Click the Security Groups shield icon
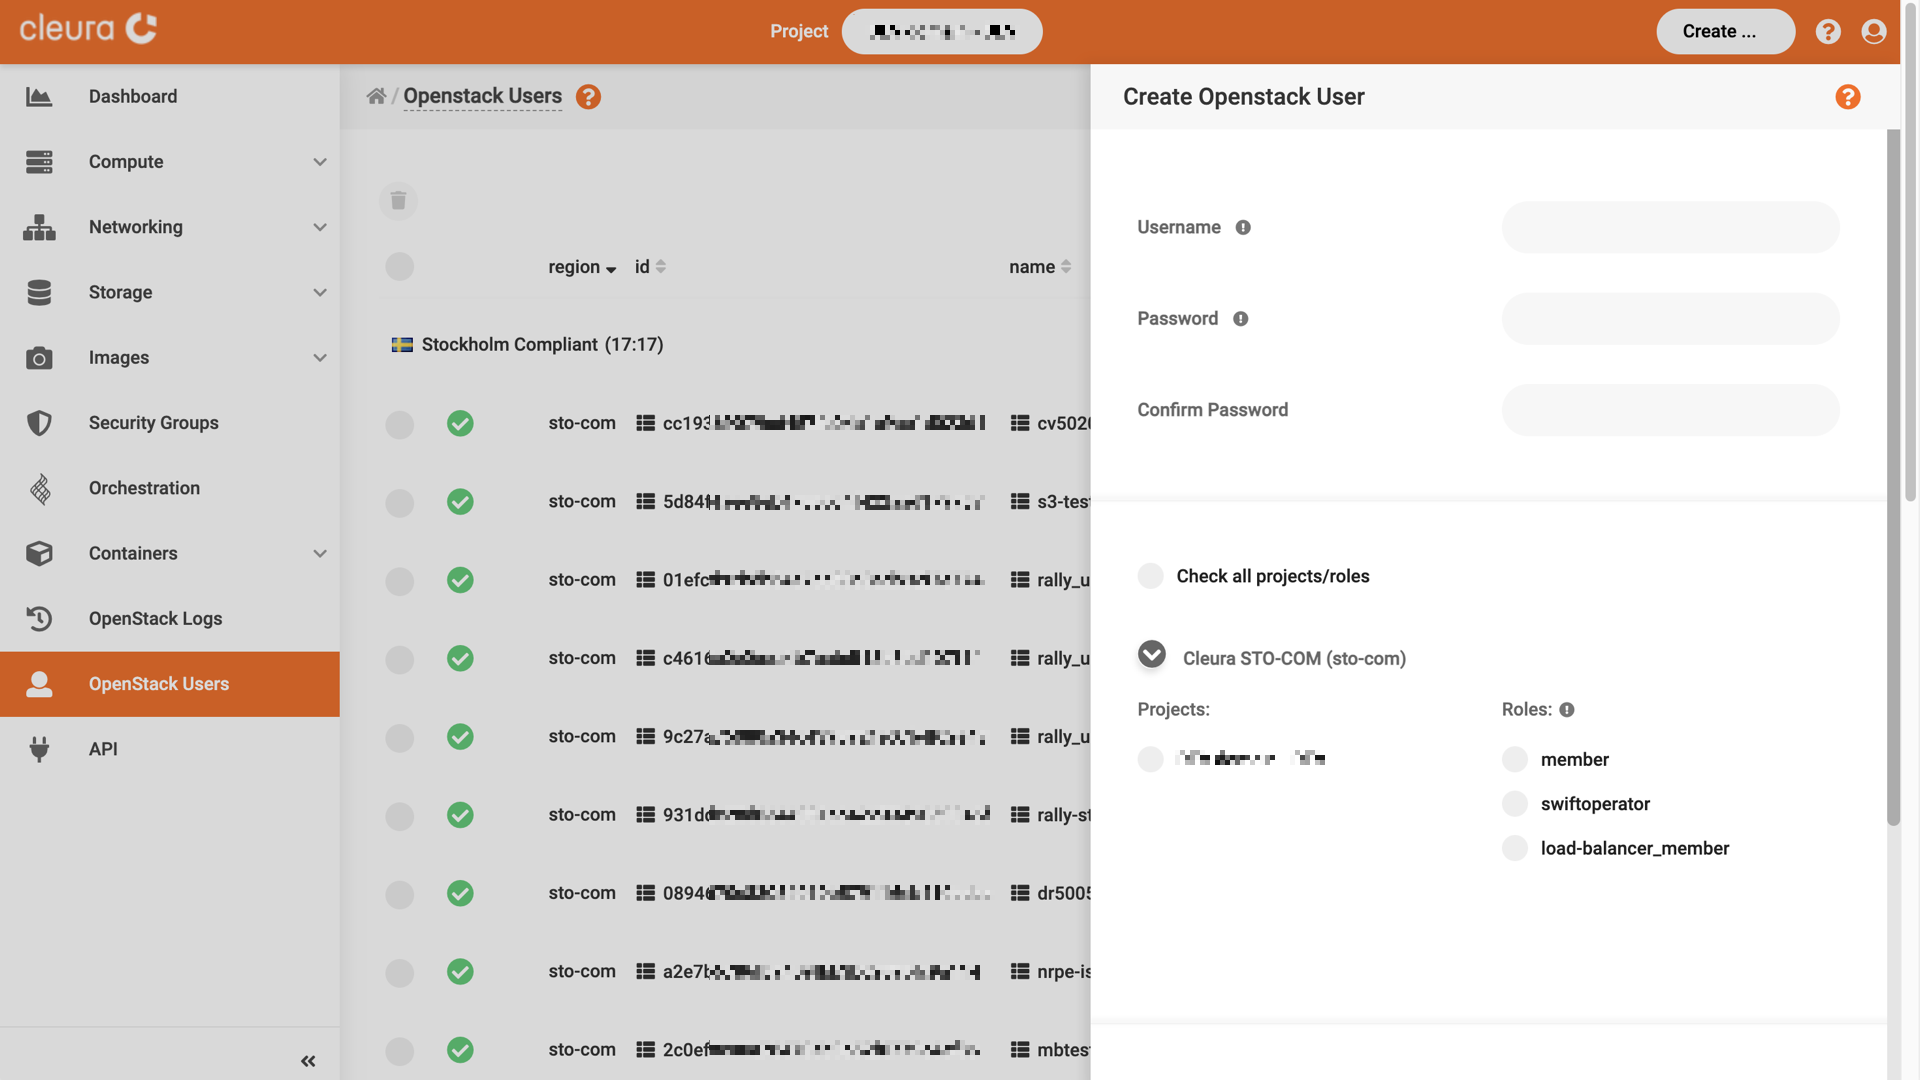Screen dimensions: 1920x1080 click(39, 423)
